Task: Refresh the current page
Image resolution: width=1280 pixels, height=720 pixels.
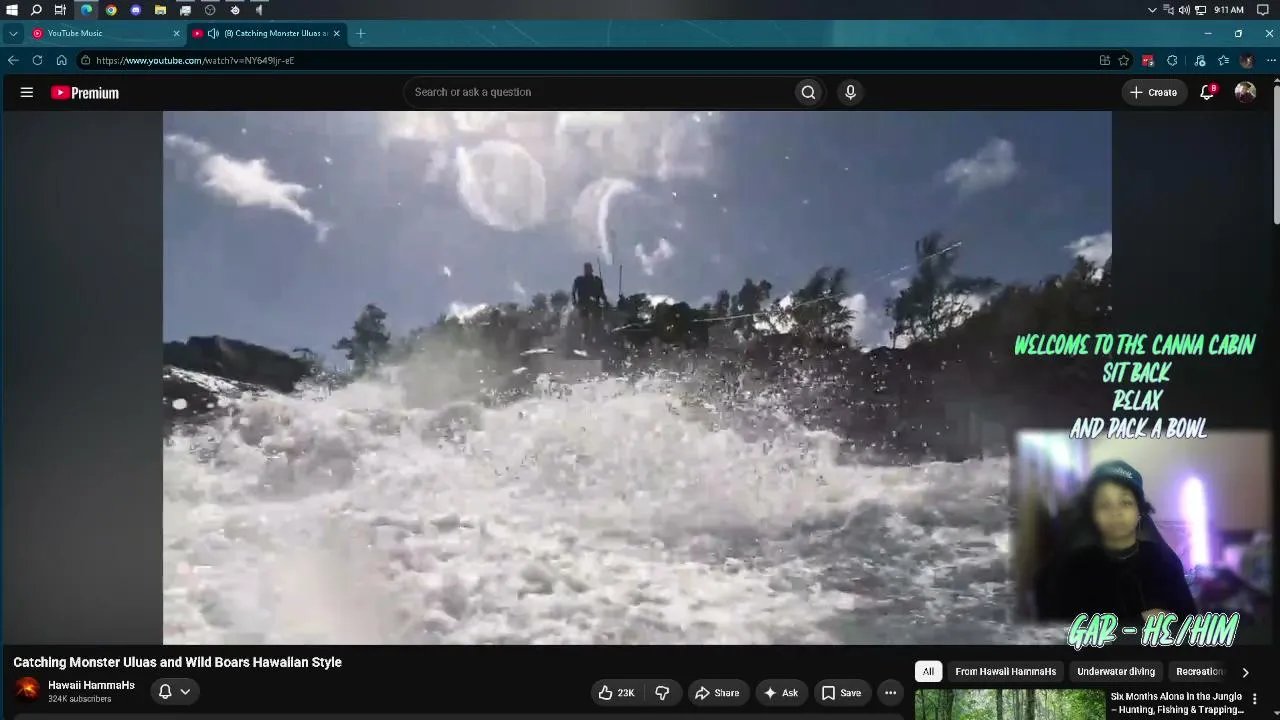Action: point(37,60)
